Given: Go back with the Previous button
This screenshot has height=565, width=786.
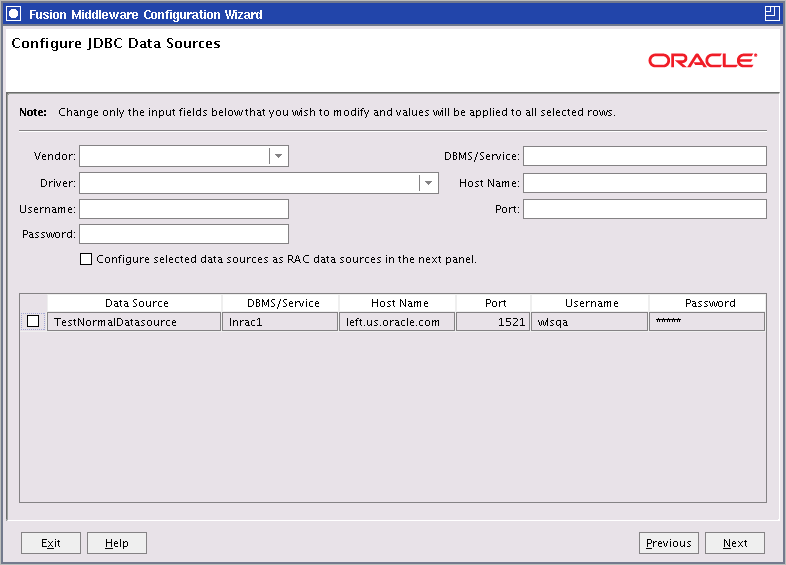Looking at the screenshot, I should [x=669, y=543].
